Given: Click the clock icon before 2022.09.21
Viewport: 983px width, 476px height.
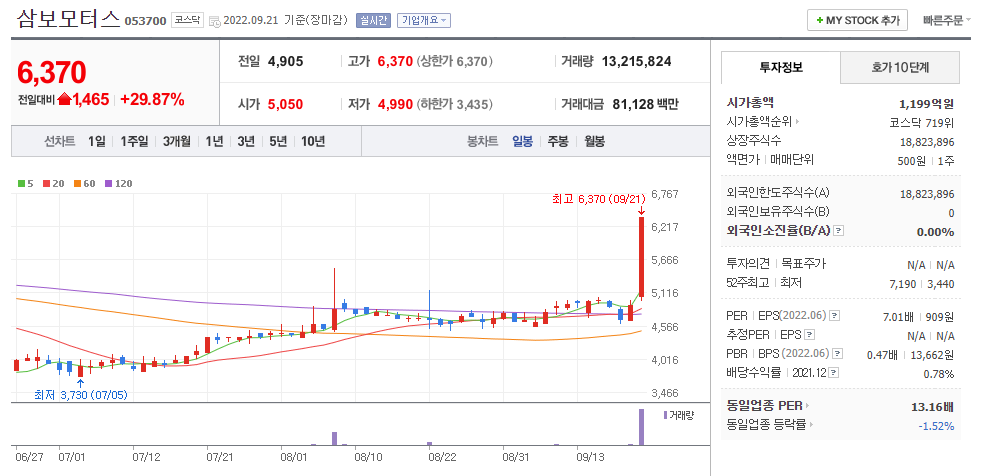Looking at the screenshot, I should click(214, 21).
